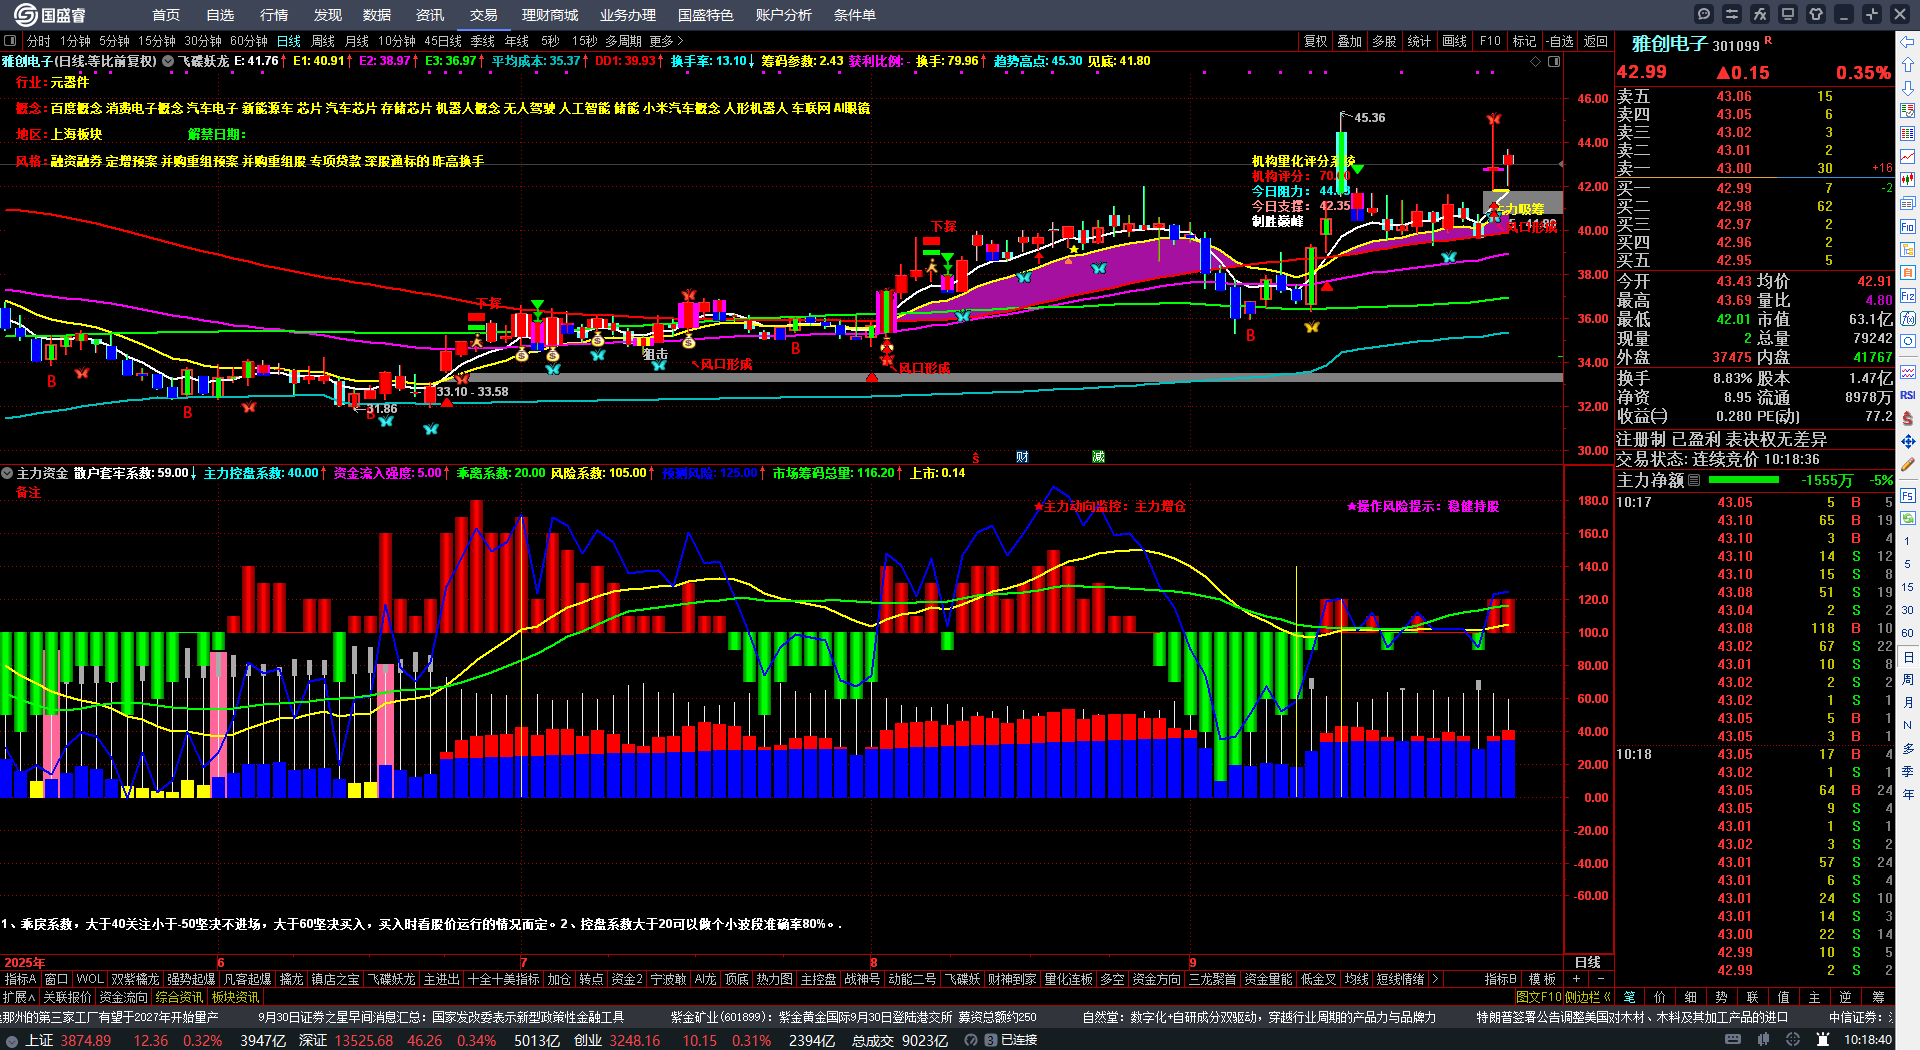Viewport: 1920px width, 1050px height.
Task: Click the round dropdown icon before 上证 index
Action: [12, 1040]
